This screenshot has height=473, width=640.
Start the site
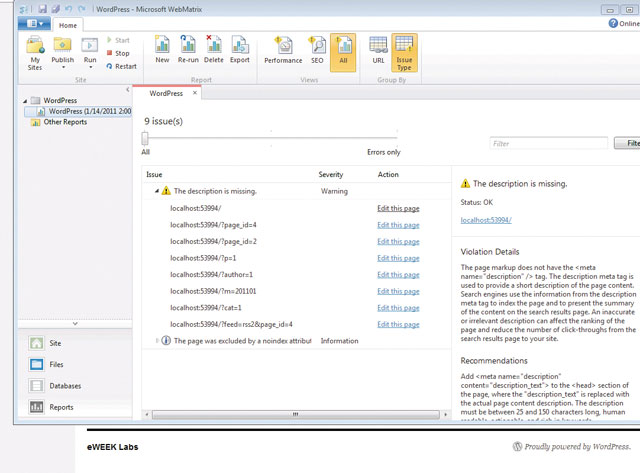point(118,40)
